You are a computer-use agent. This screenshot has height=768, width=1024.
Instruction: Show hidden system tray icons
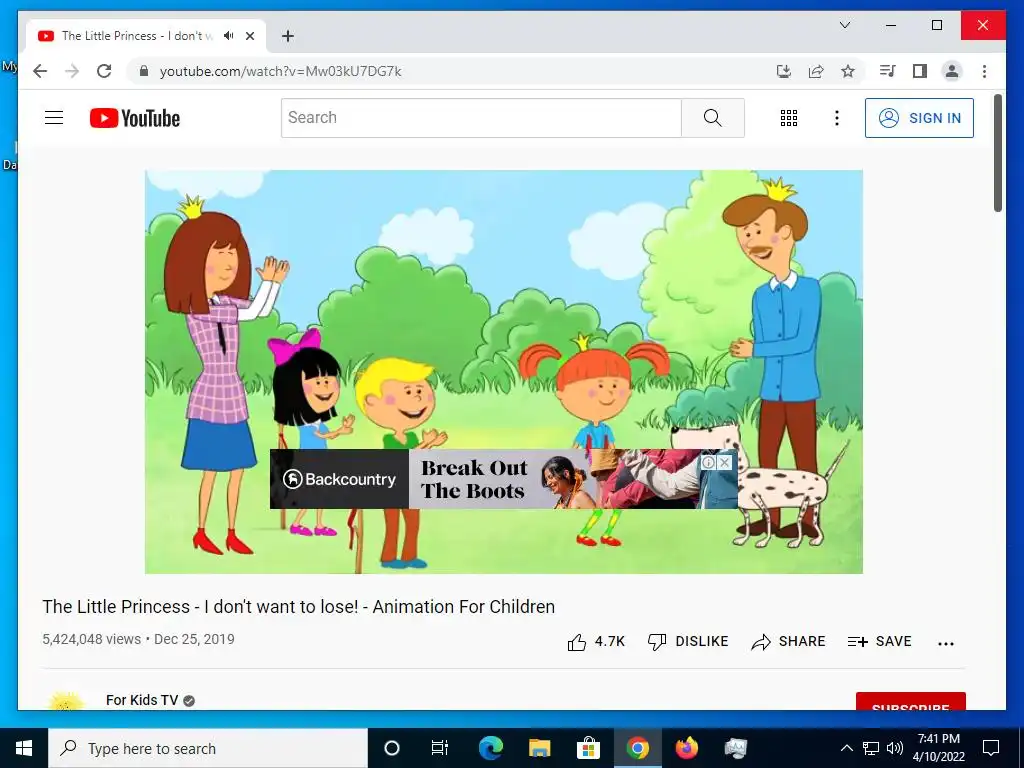click(x=846, y=748)
